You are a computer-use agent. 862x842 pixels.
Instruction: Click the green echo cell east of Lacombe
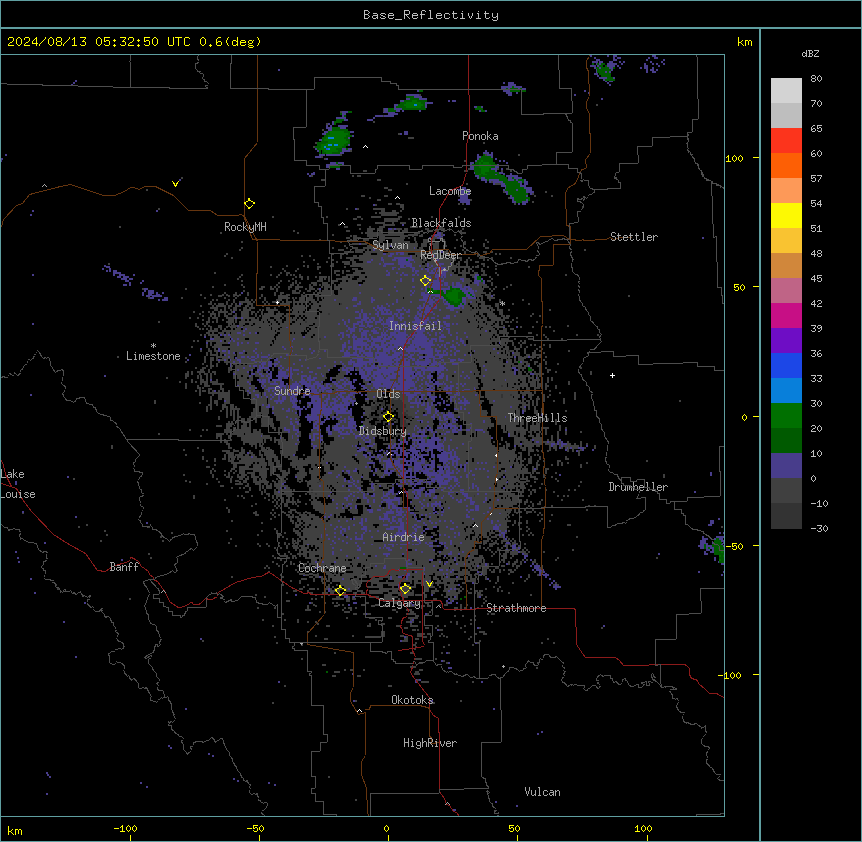coord(501,179)
